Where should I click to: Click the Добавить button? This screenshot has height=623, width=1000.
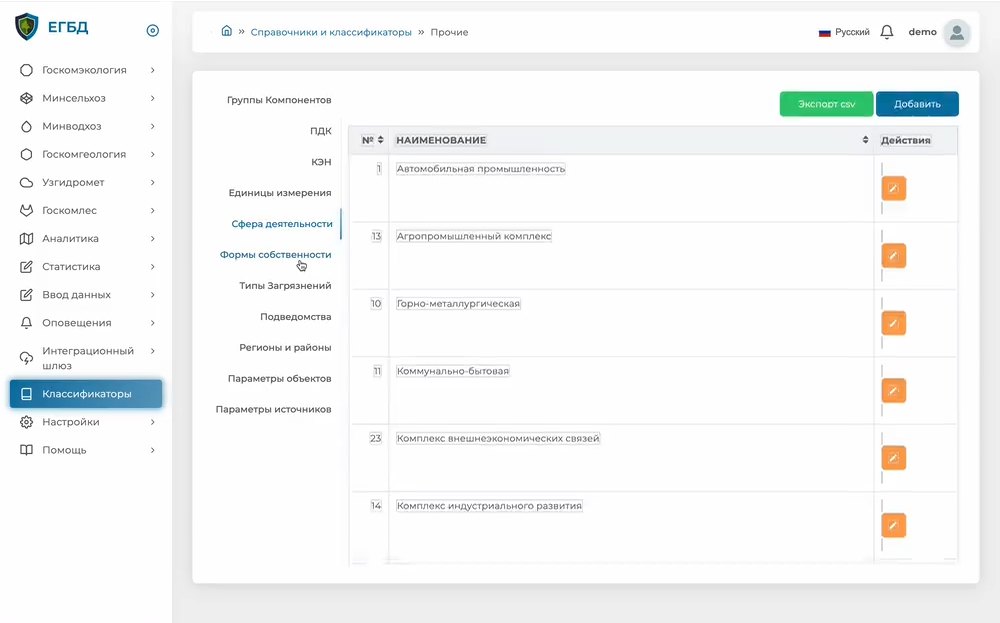click(x=917, y=104)
